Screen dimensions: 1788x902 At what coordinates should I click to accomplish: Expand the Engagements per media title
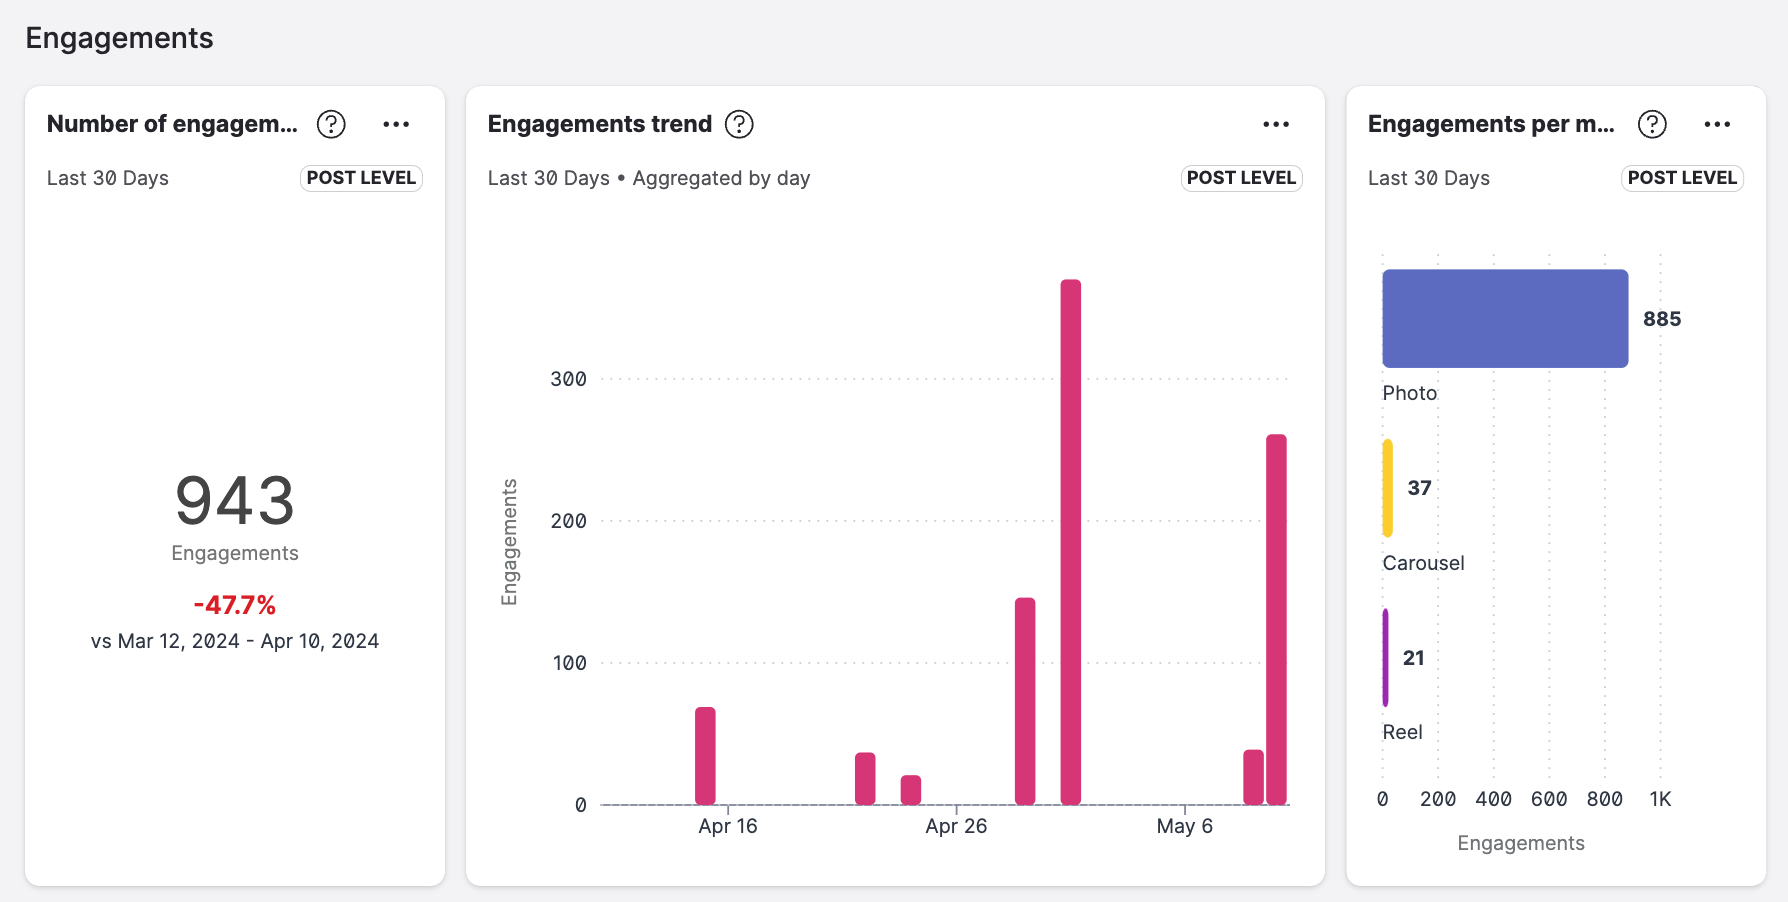point(1490,124)
